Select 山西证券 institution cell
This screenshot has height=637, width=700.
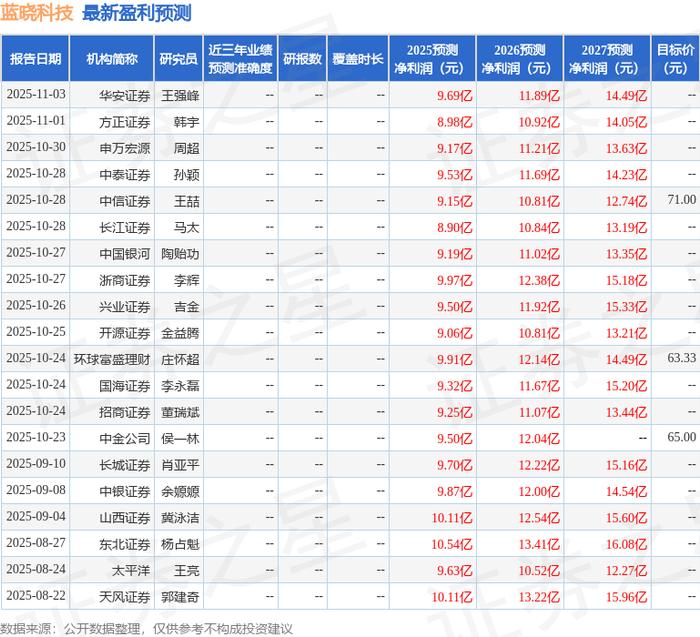(125, 518)
